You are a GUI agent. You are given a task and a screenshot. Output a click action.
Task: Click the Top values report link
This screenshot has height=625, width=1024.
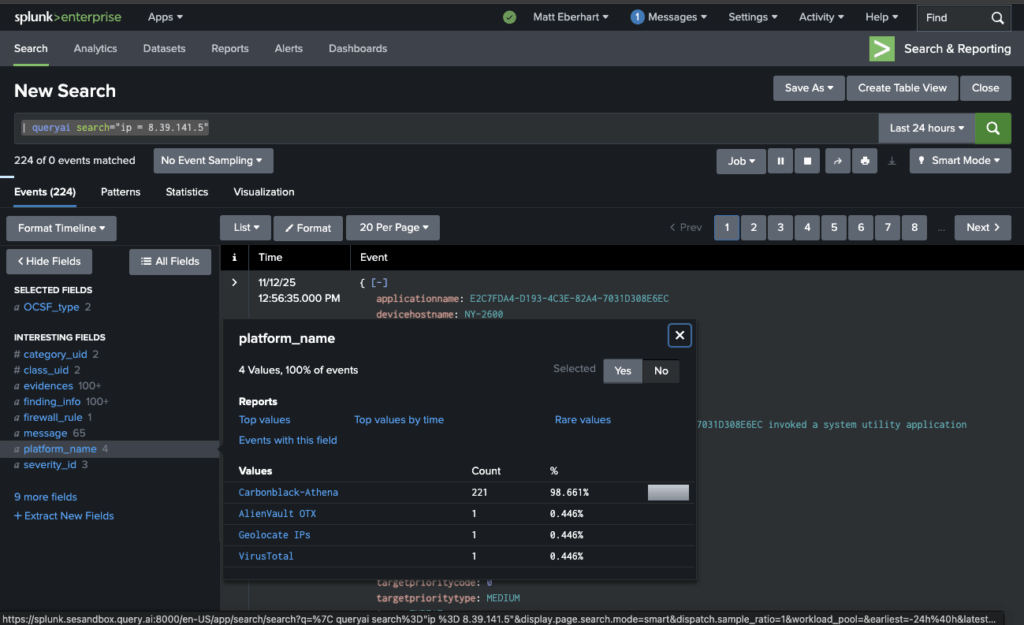pos(265,419)
